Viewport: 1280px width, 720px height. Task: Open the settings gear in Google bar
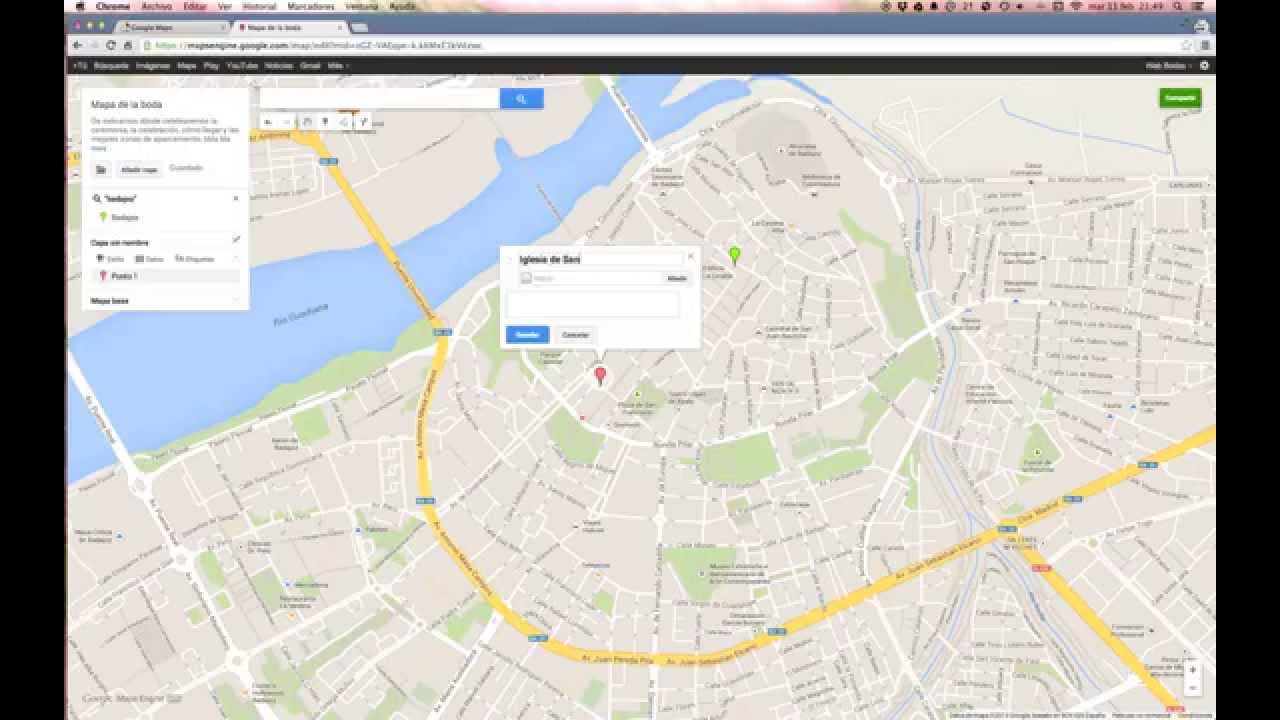pyautogui.click(x=1204, y=65)
